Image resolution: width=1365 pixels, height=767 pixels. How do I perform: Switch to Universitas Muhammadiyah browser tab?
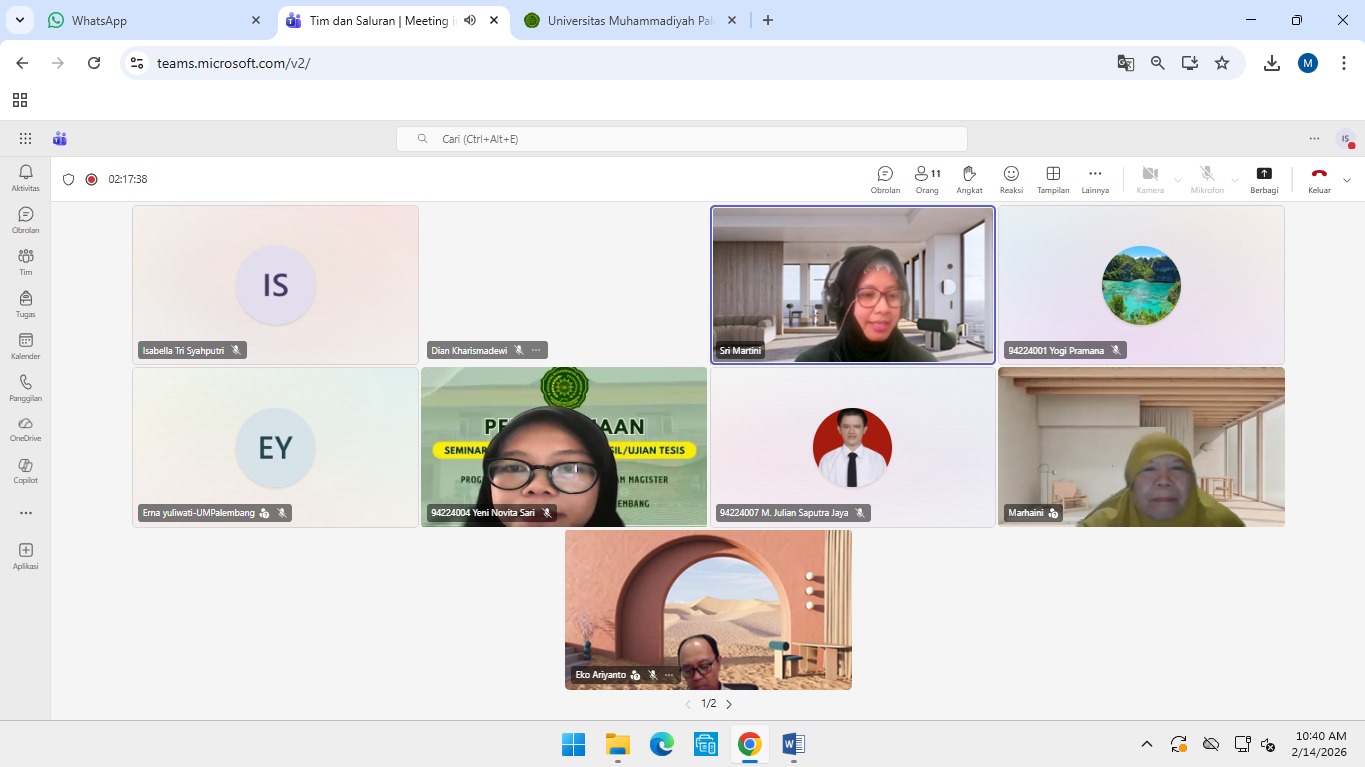630,20
